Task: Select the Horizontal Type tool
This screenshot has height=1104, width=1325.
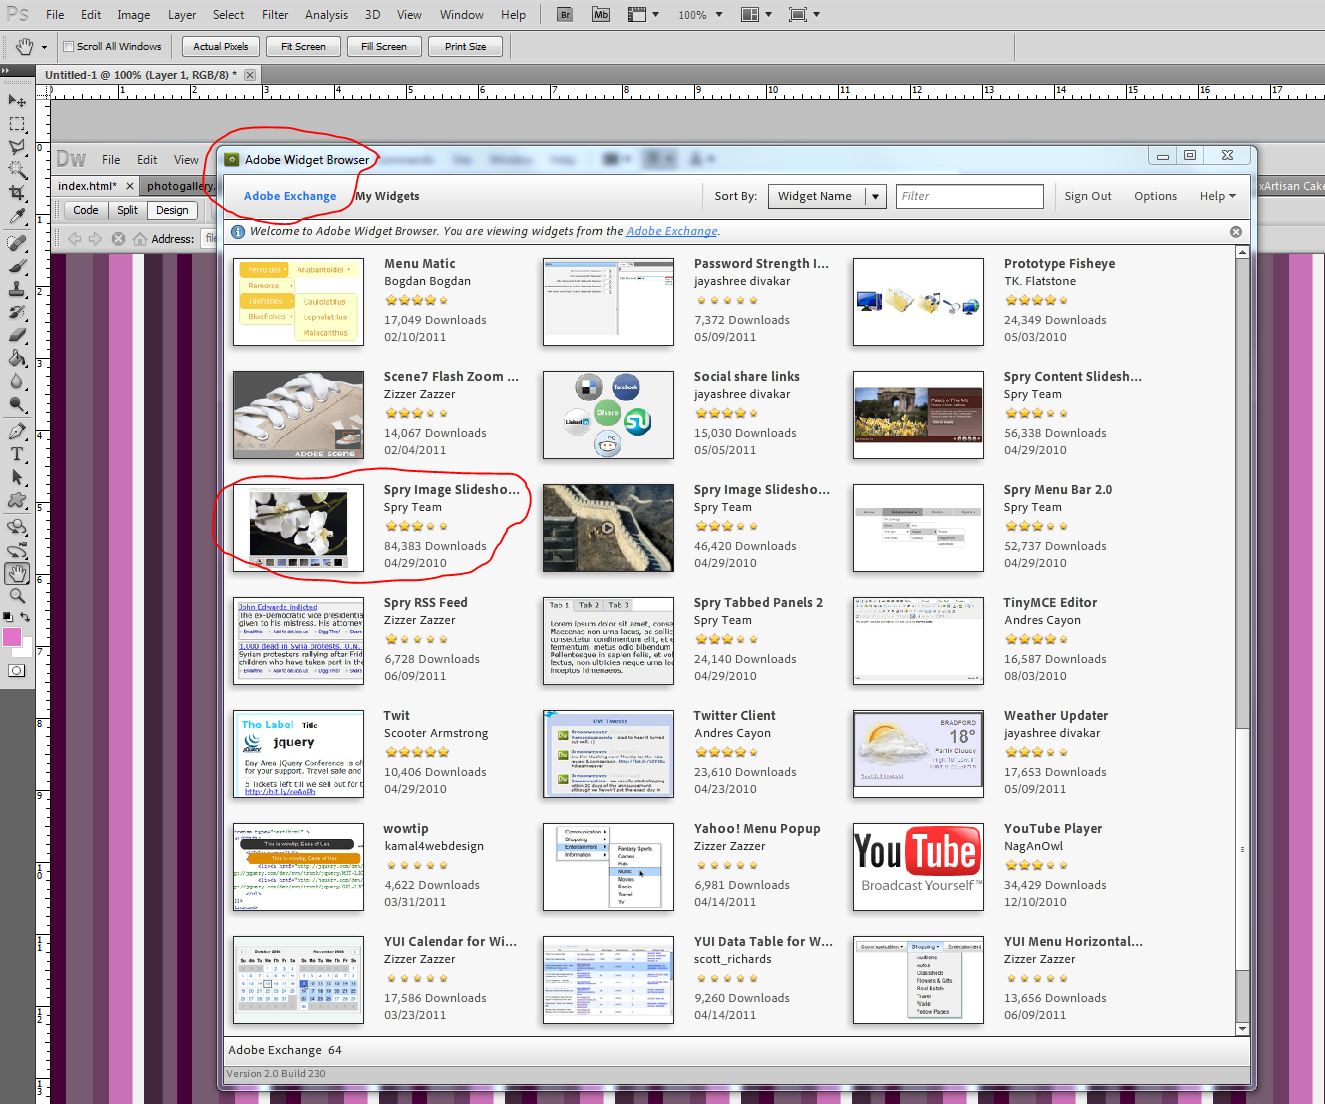Action: [17, 454]
